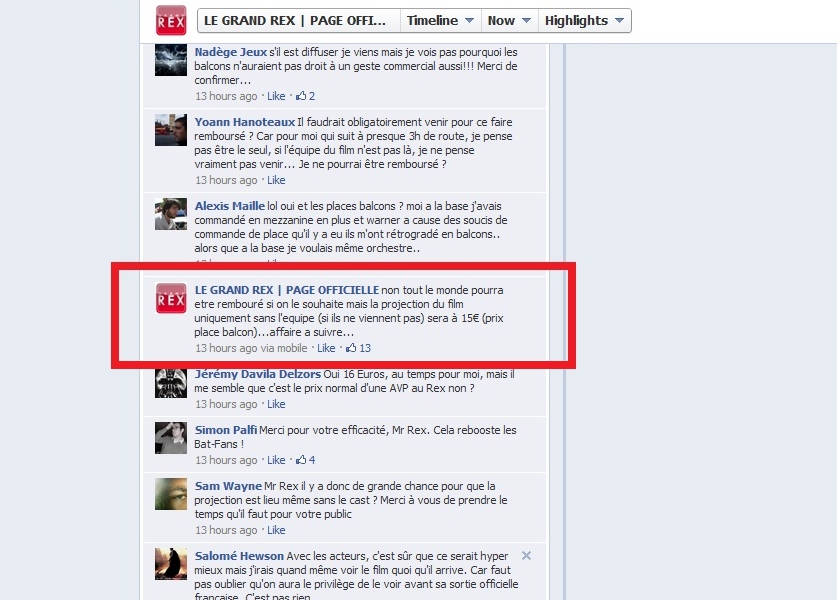
Task: Remove Salomé Hewson's comment with X
Action: 526,556
